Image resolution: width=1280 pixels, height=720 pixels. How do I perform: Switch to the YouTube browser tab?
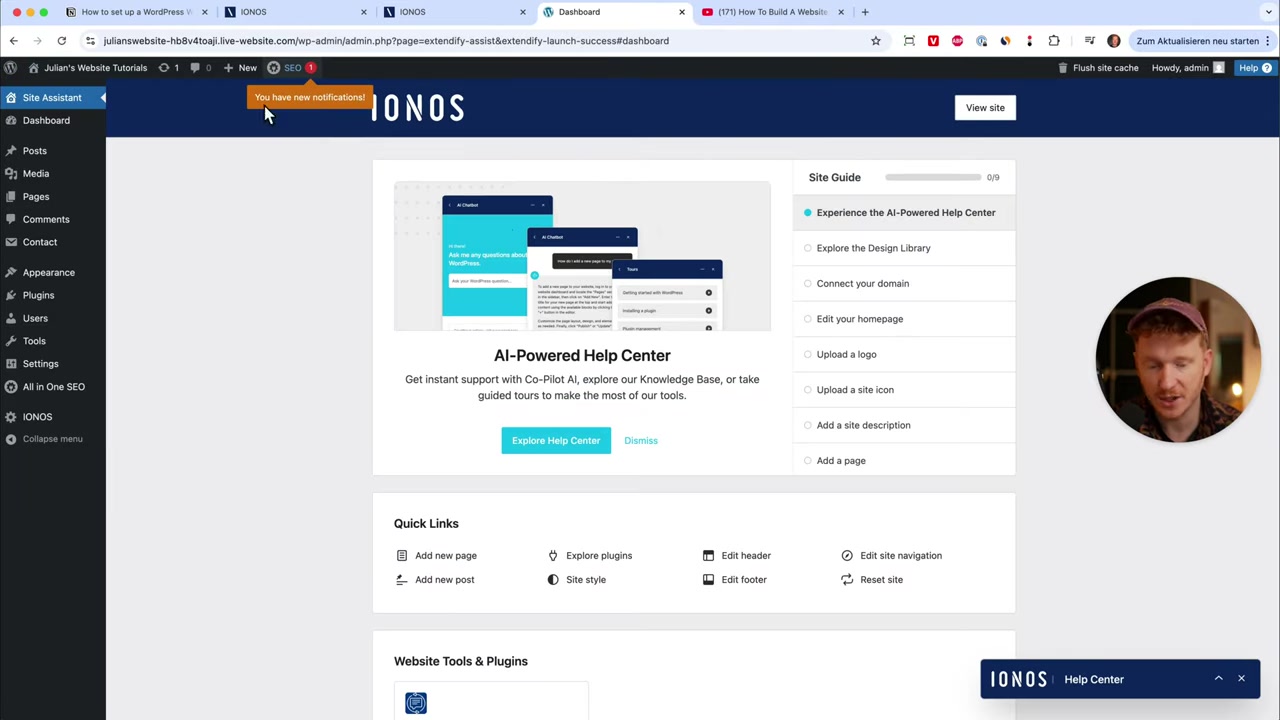click(x=772, y=12)
